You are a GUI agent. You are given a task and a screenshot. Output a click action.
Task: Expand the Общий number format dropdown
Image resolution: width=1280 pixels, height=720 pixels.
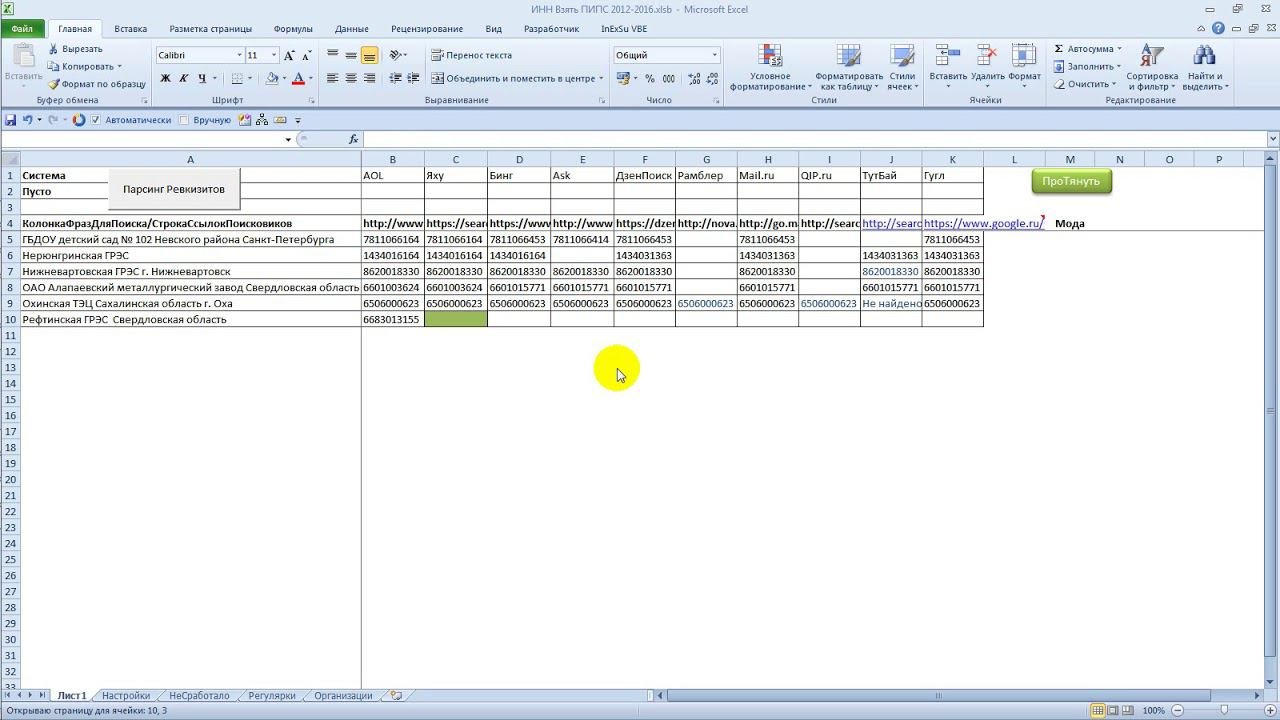point(714,55)
